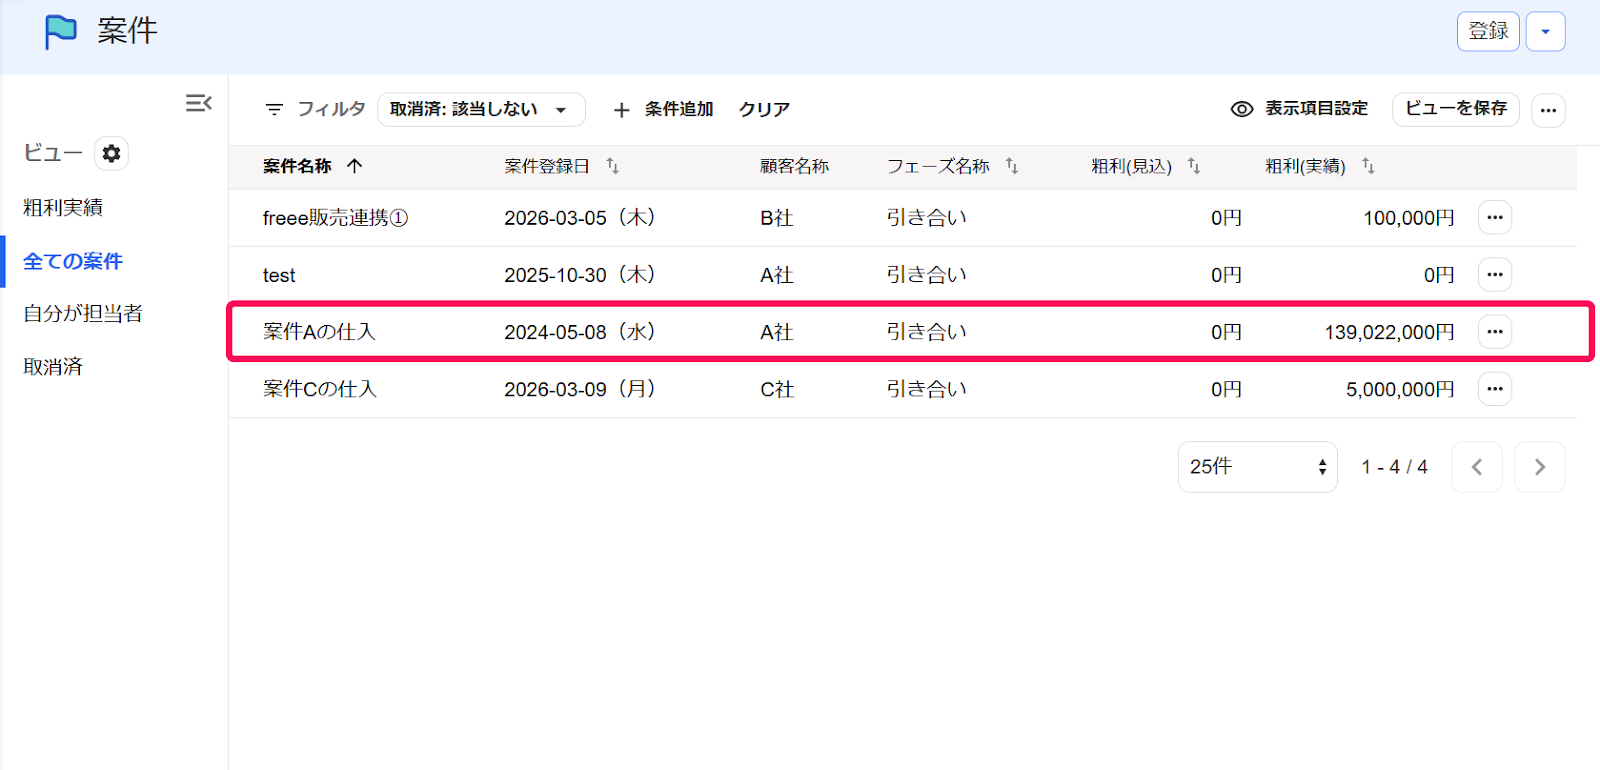This screenshot has height=770, width=1600.
Task: Select 全ての案件 view
Action: [73, 261]
